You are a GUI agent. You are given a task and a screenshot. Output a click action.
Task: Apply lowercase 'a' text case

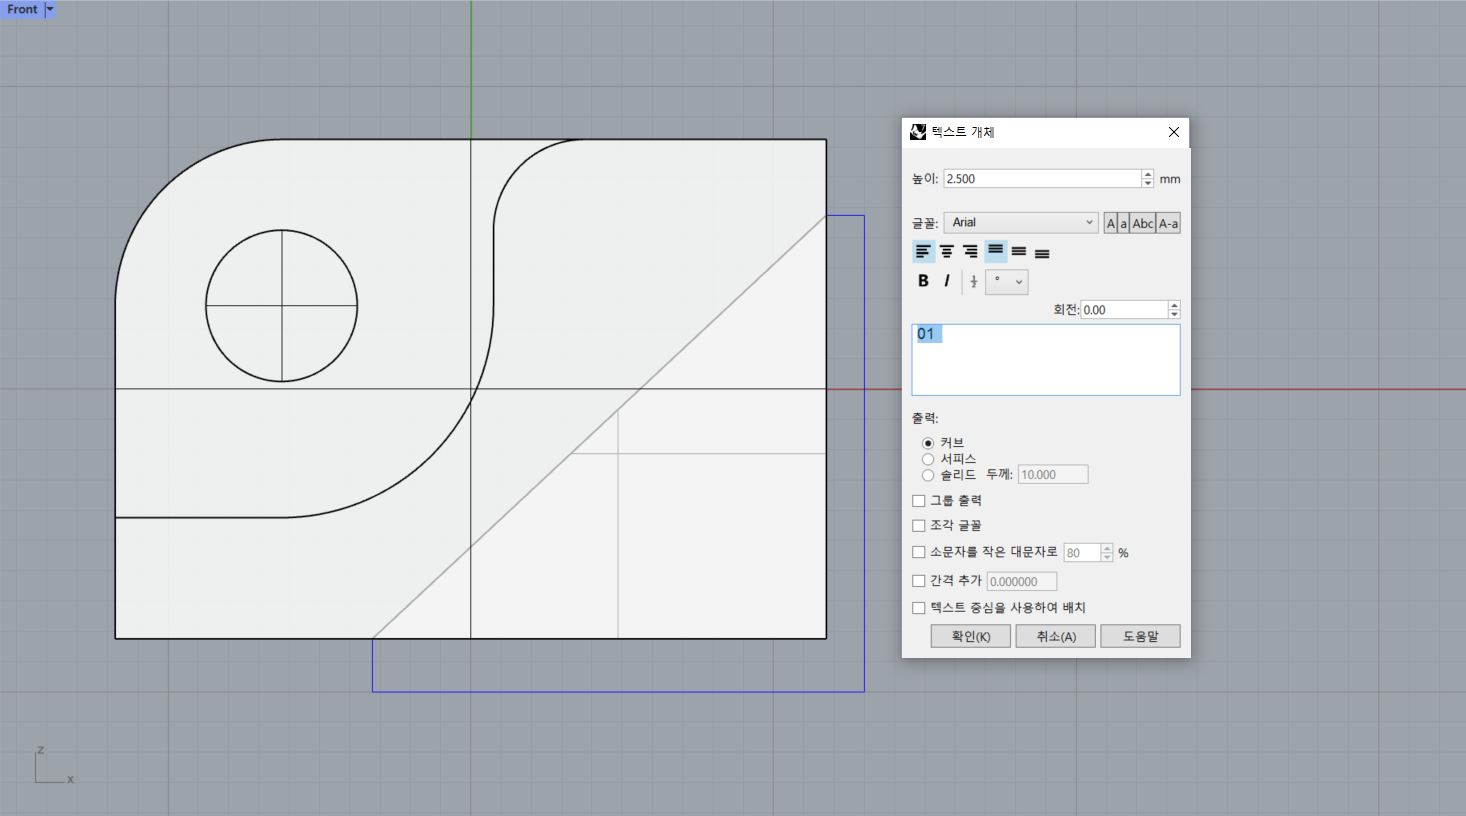point(1124,223)
